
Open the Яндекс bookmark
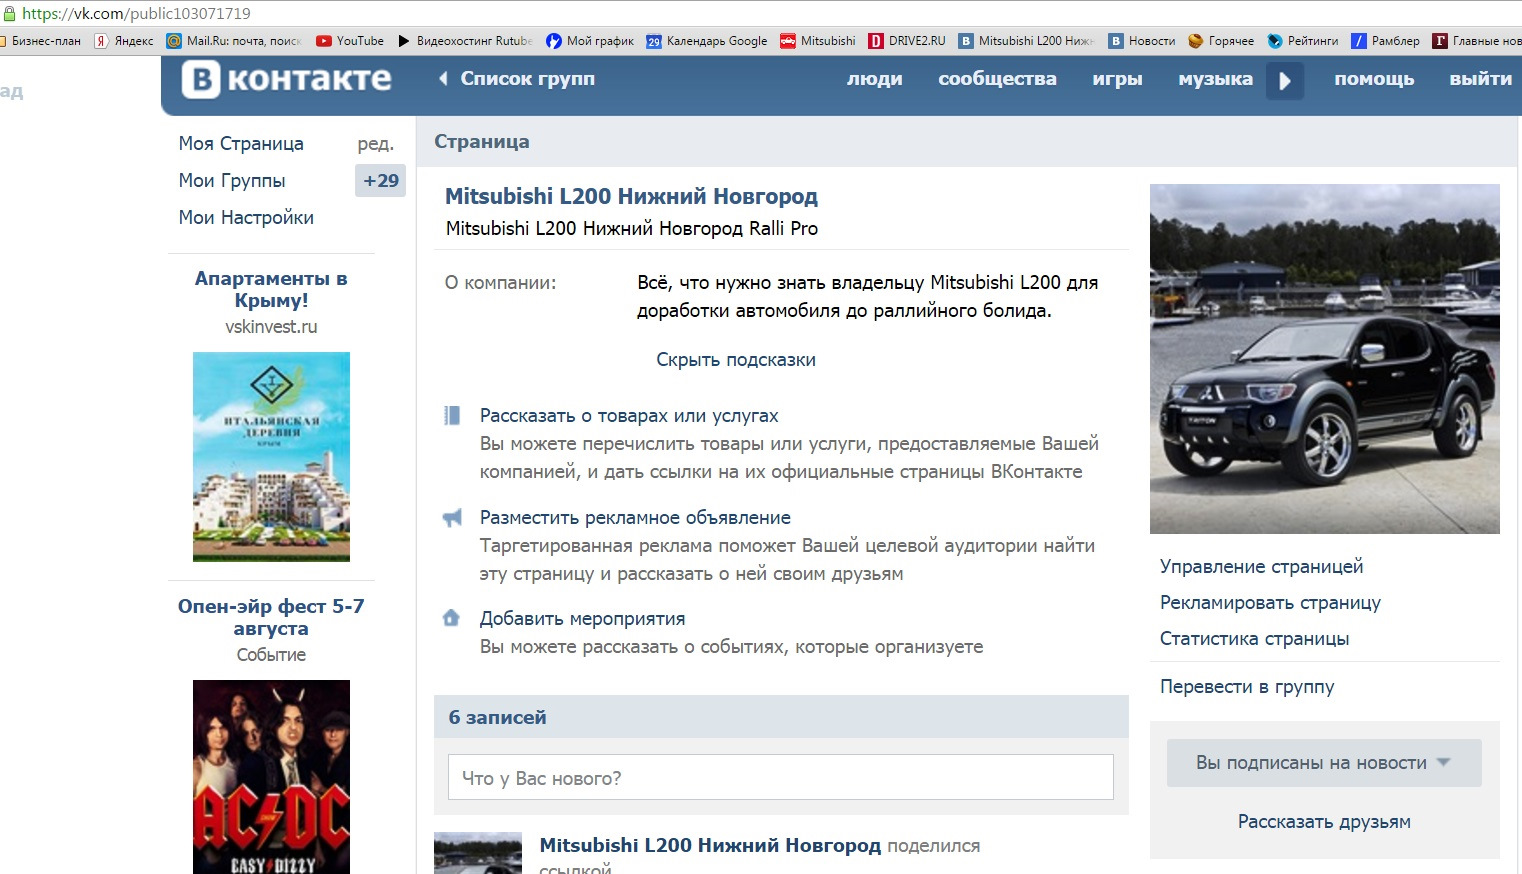click(124, 41)
